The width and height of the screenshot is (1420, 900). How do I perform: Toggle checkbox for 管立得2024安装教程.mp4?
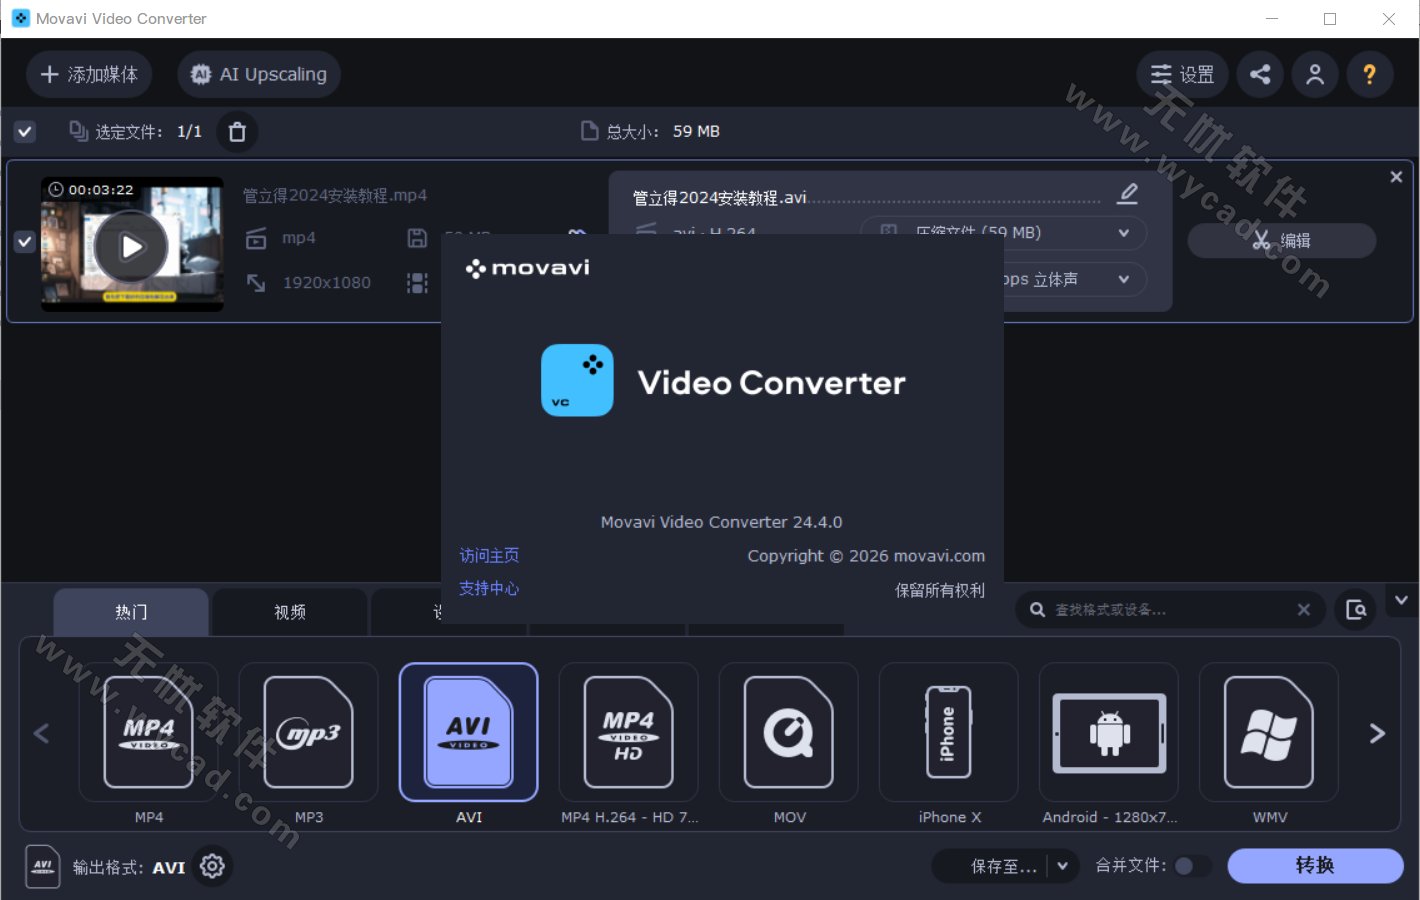[x=25, y=241]
